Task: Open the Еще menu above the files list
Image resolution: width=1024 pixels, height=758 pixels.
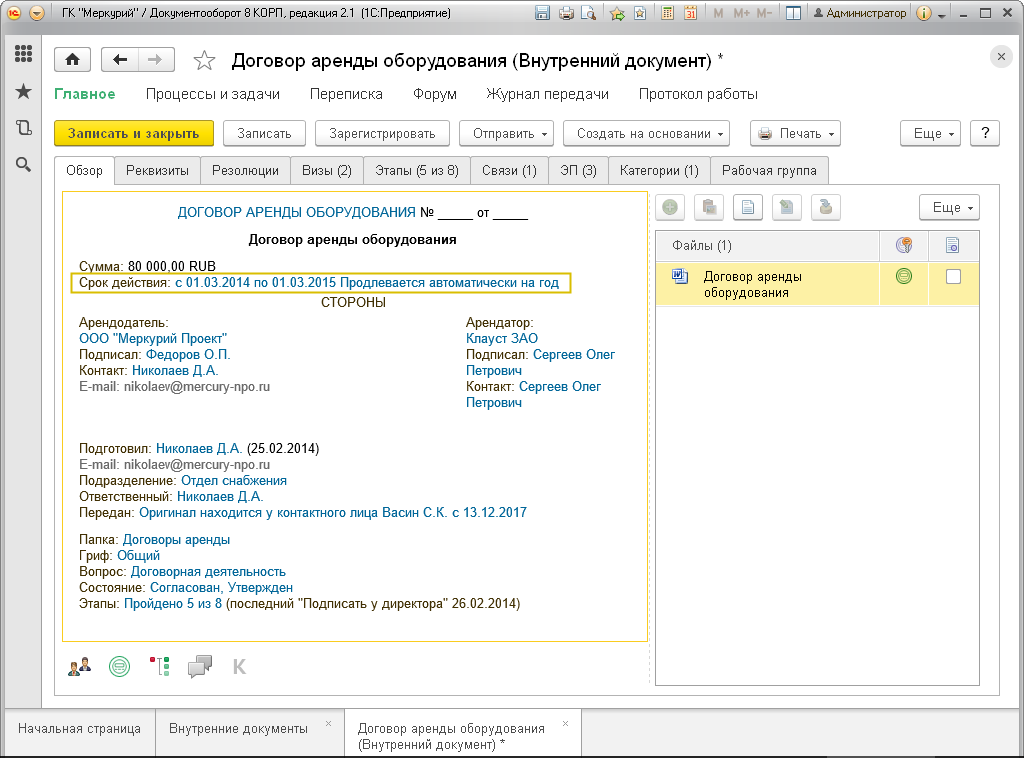Action: point(949,208)
